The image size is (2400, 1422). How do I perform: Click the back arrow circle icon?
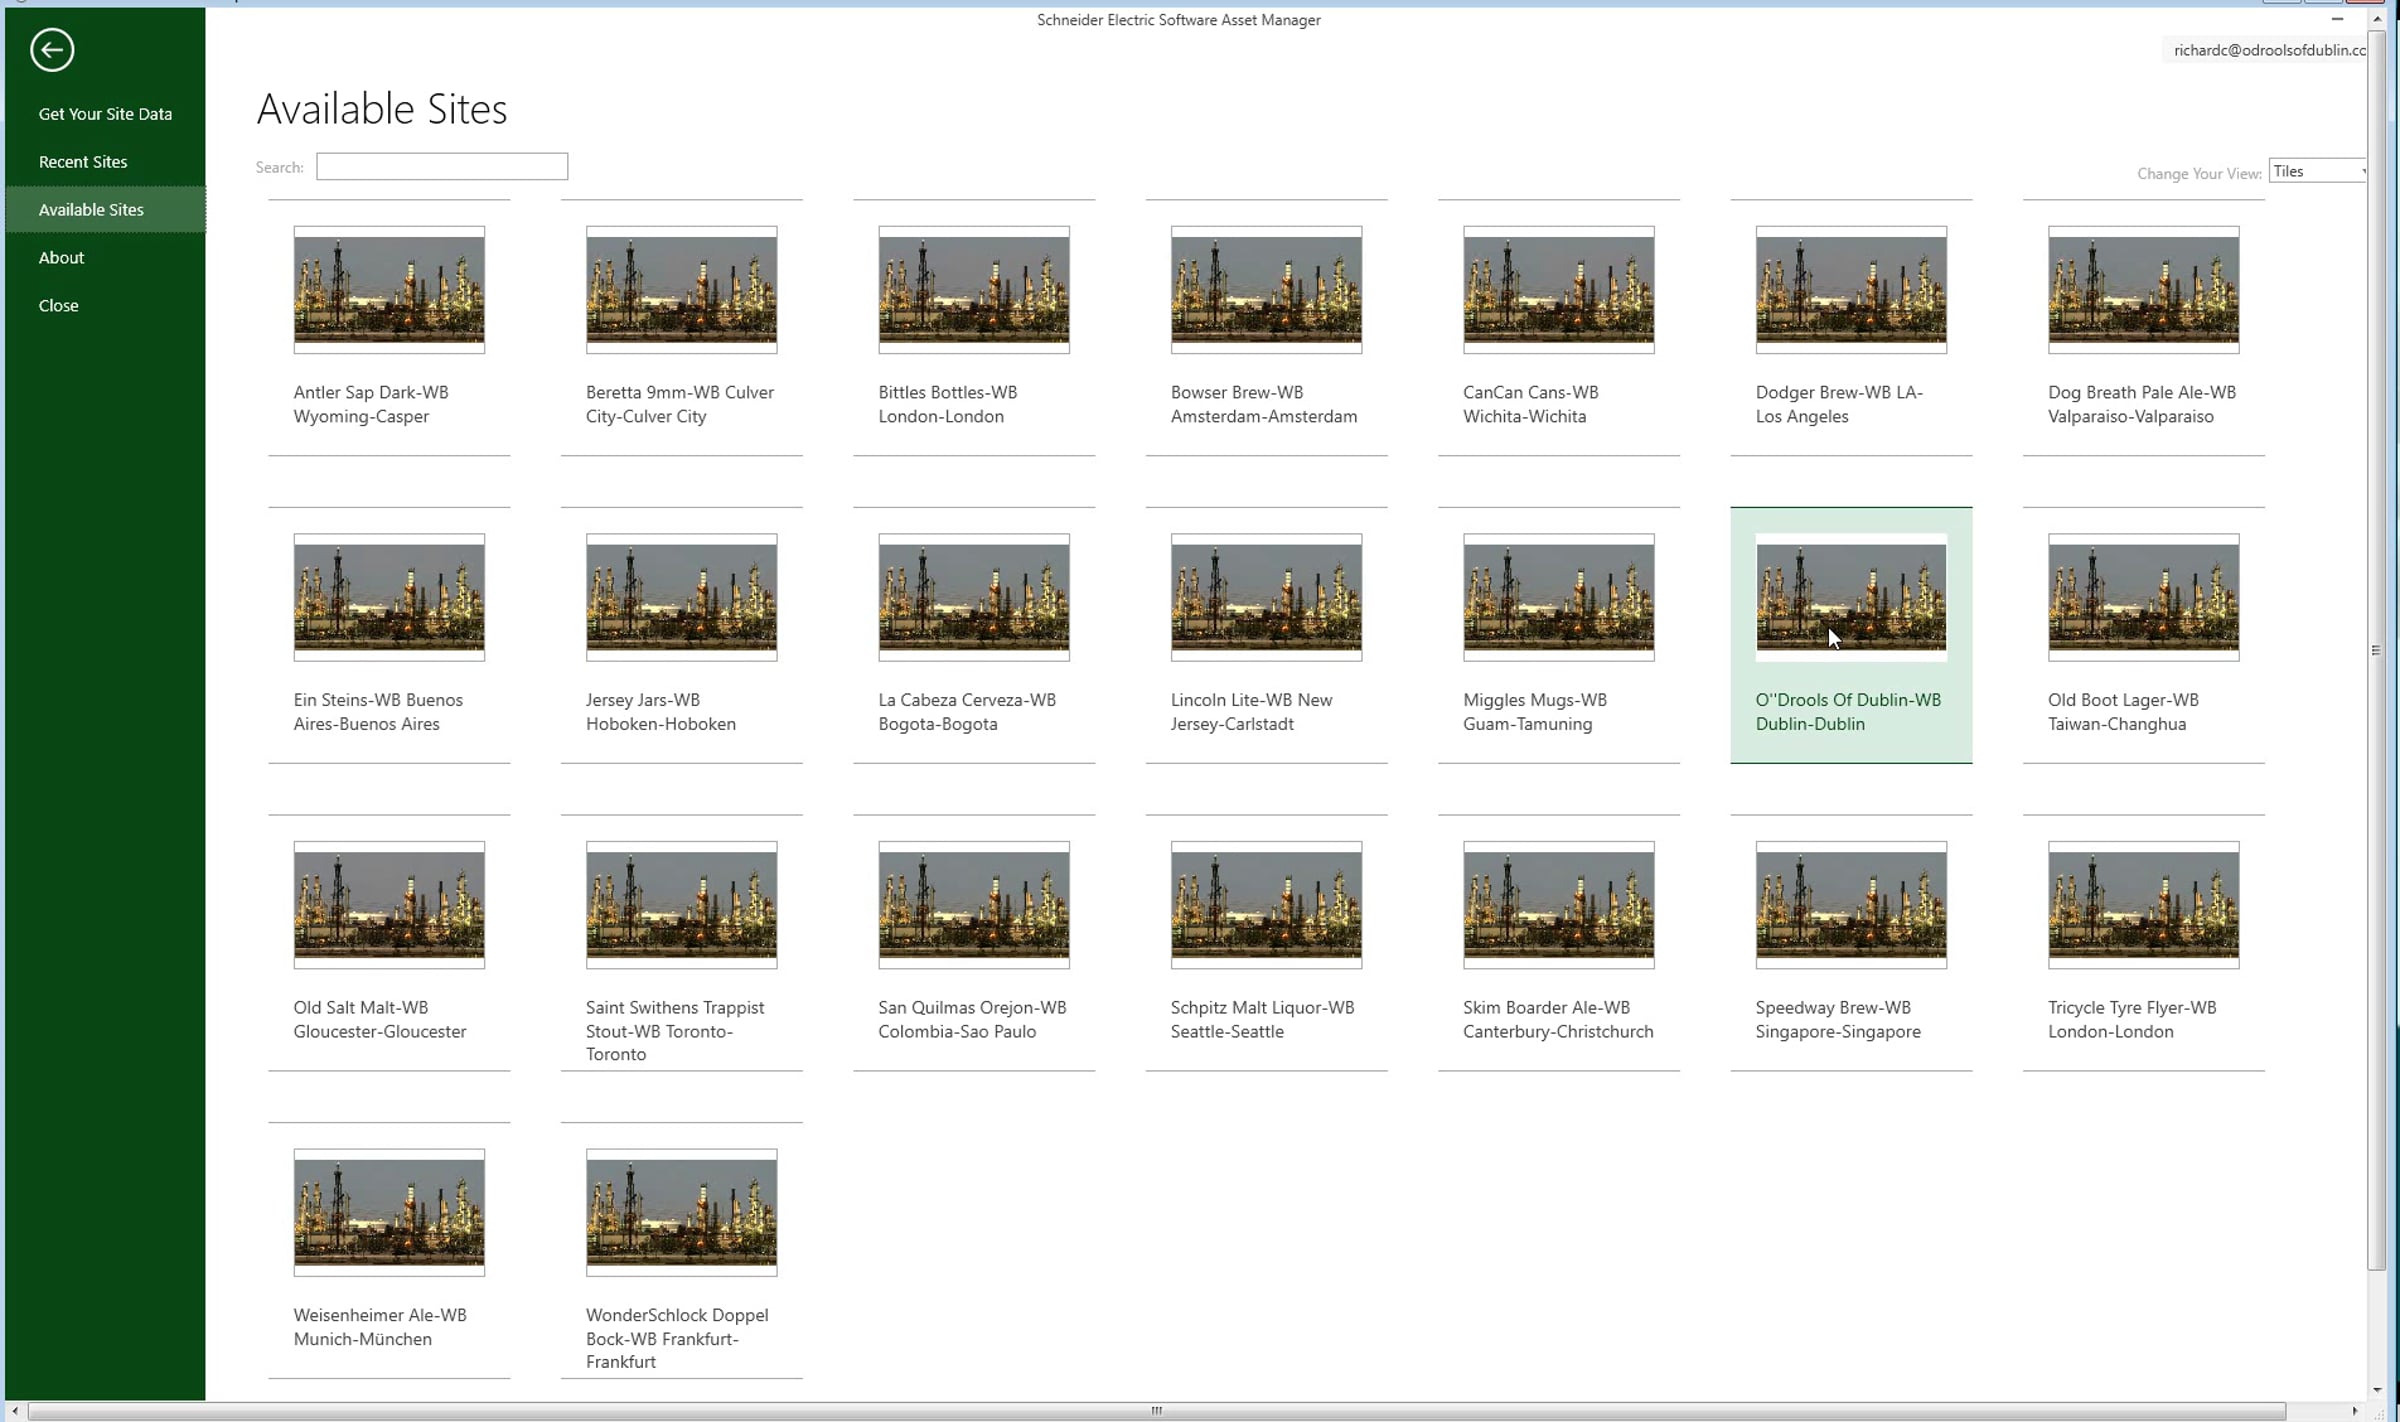click(52, 50)
